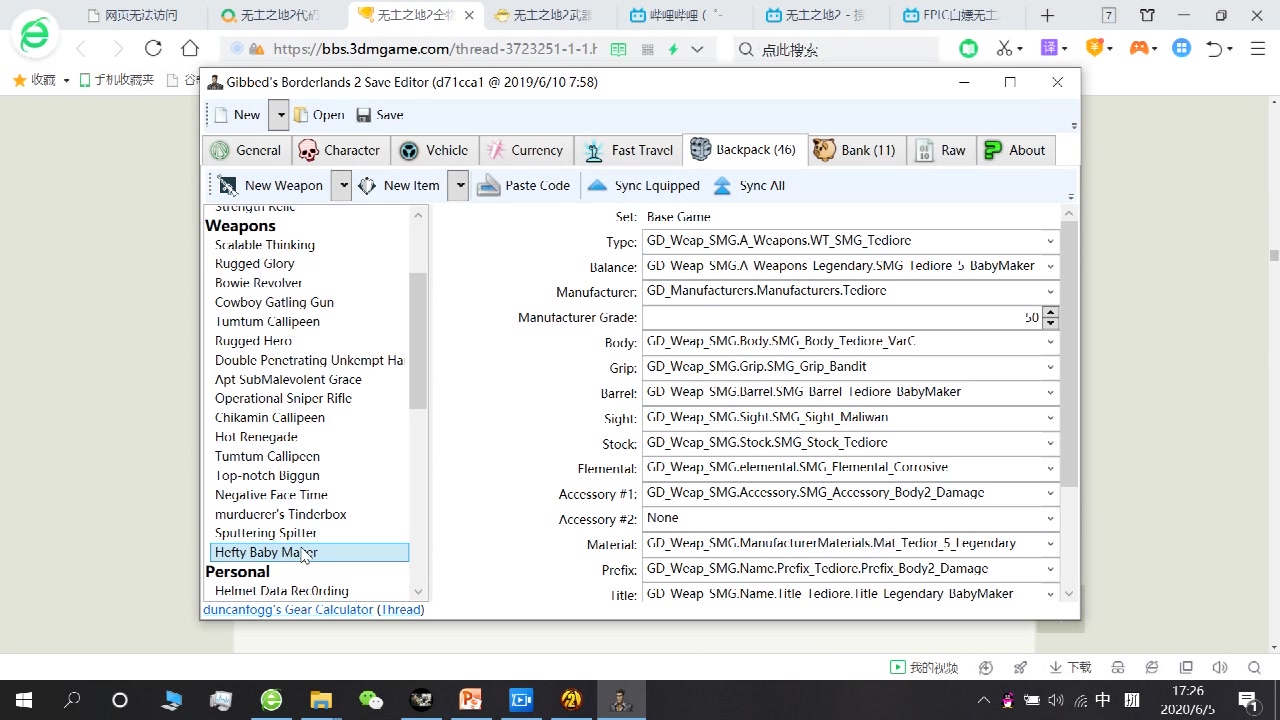
Task: Click the weapon properties panel scrollbar
Action: click(1068, 355)
